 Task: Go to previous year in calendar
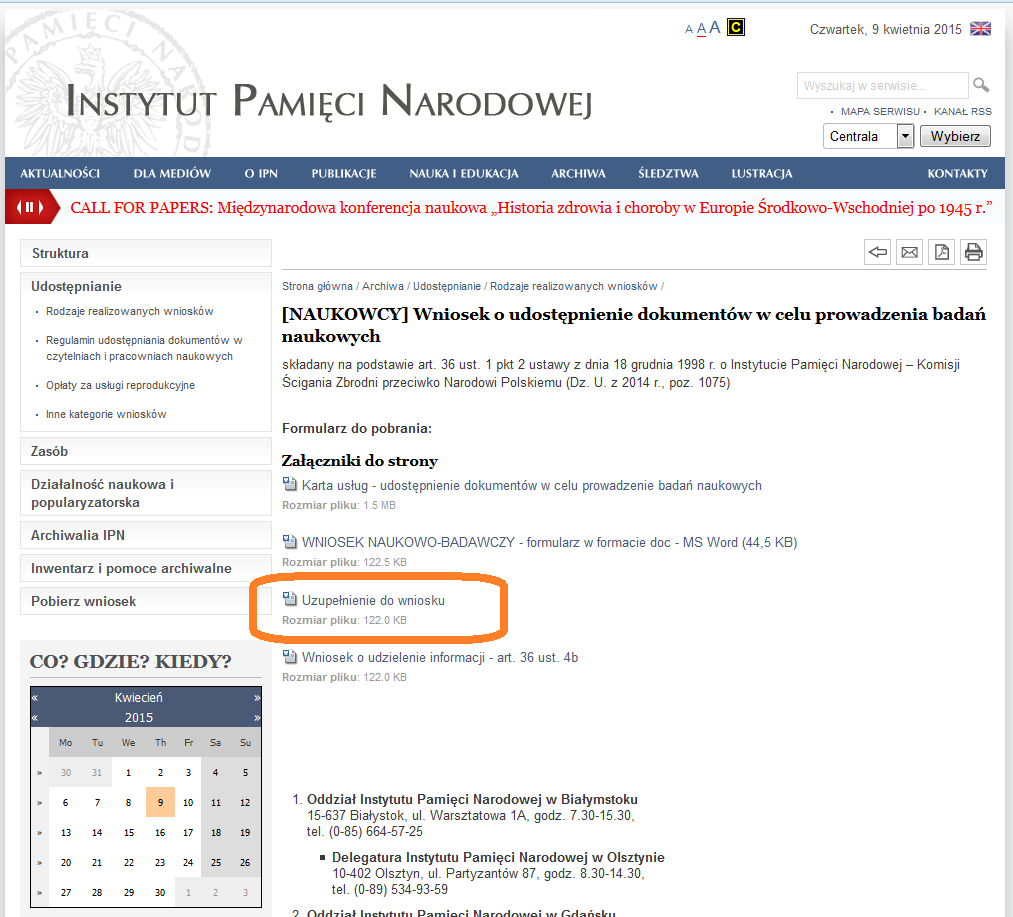[35, 718]
